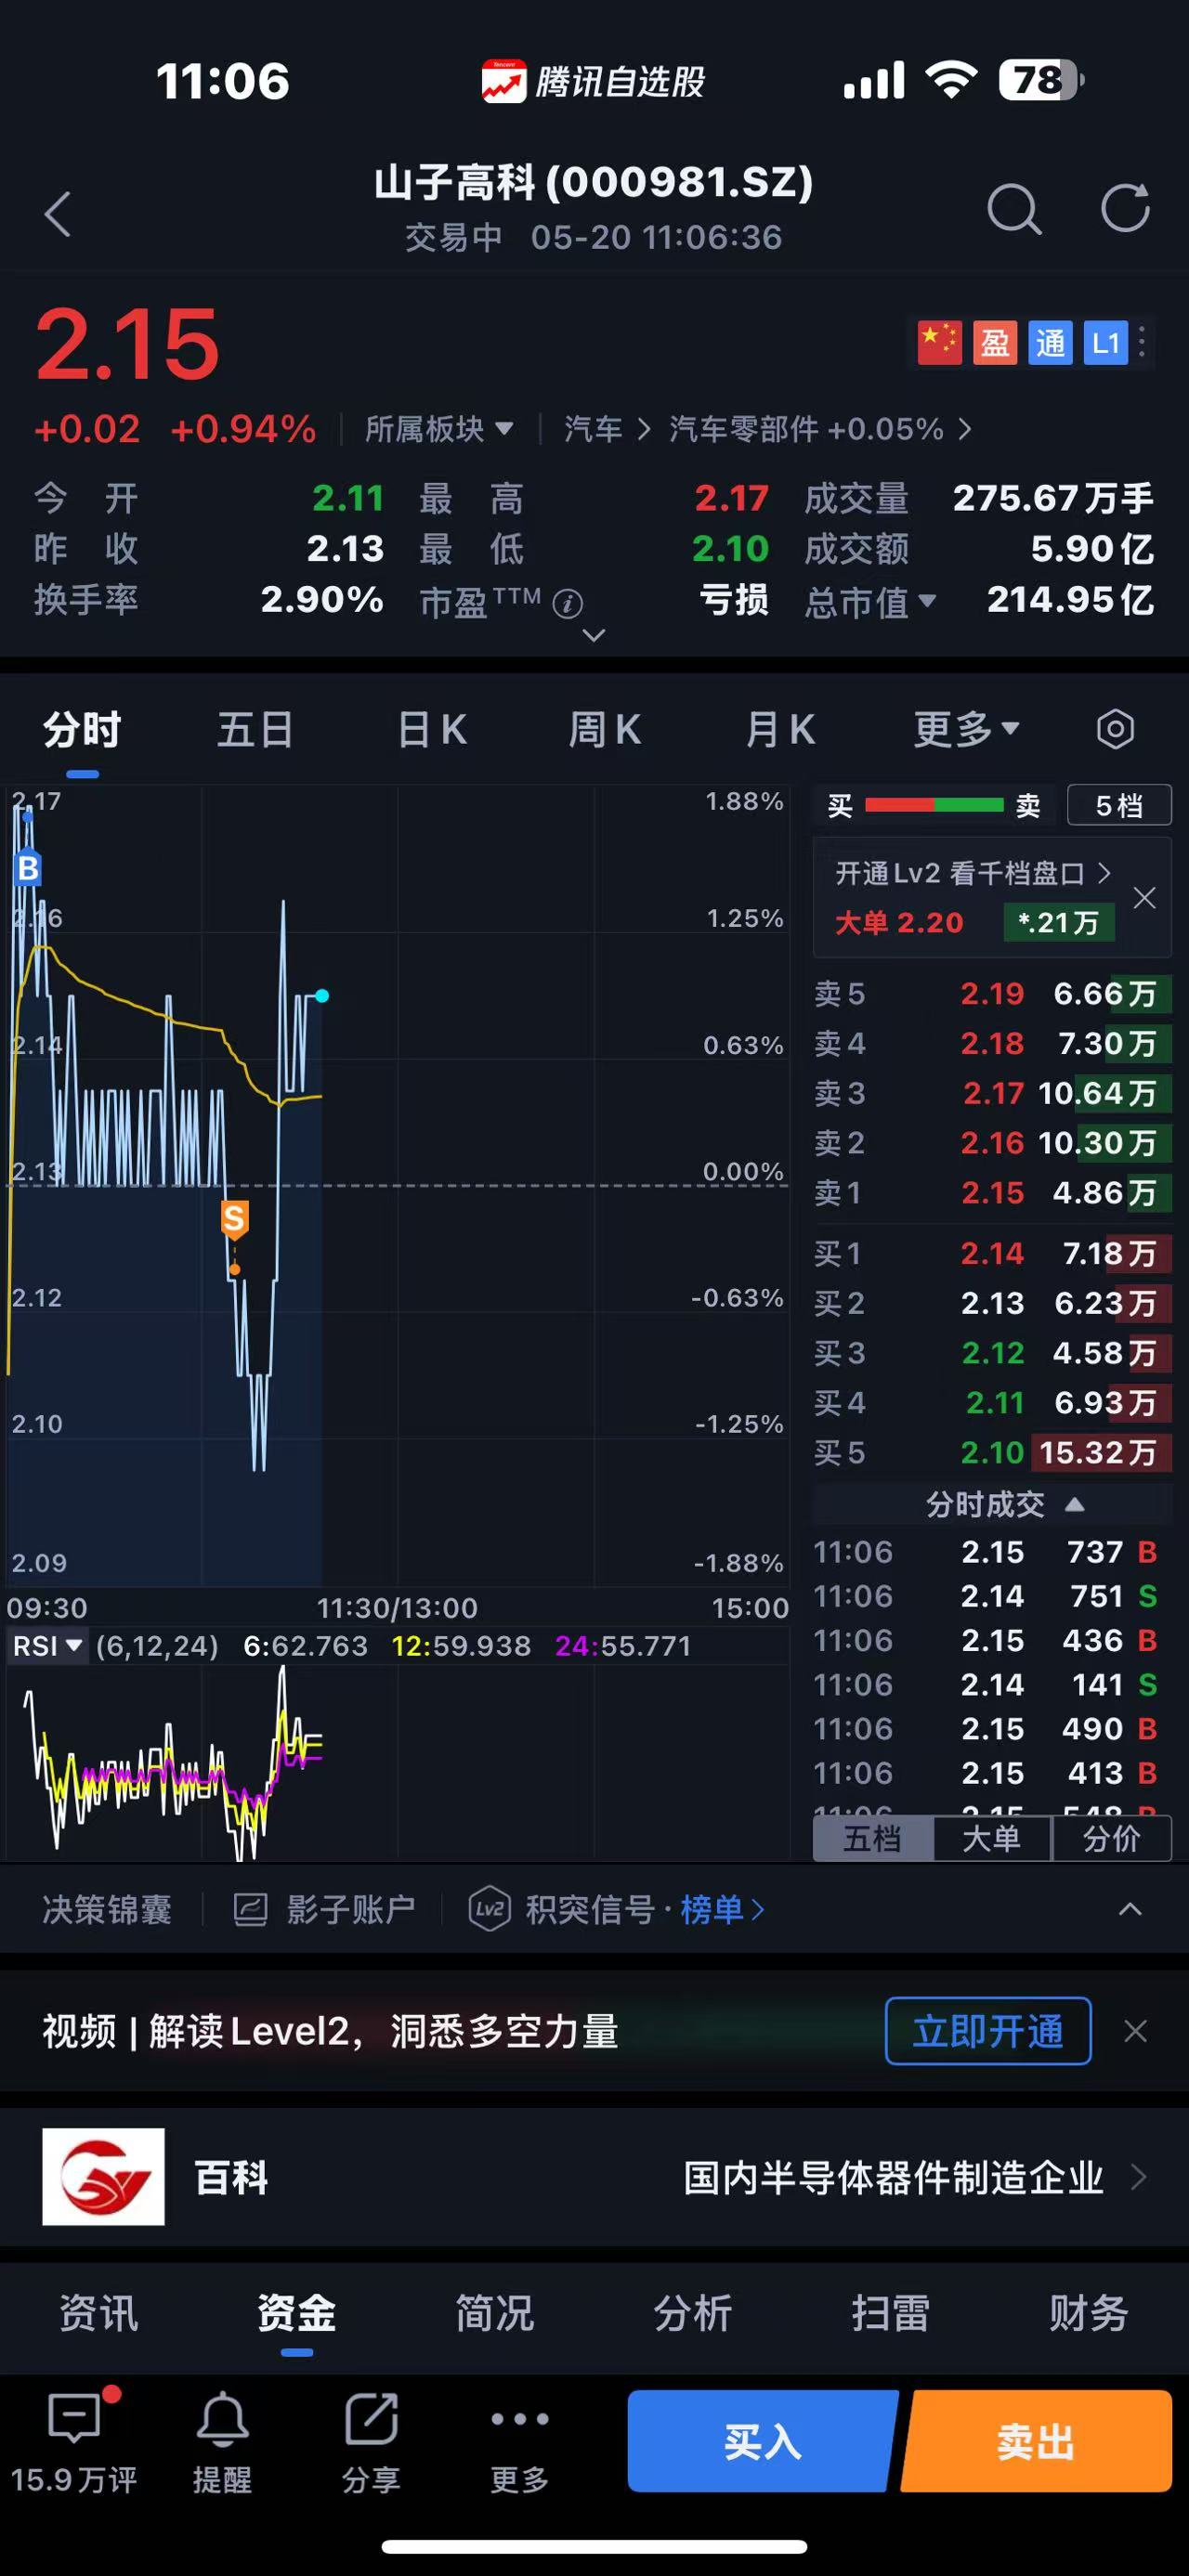Expand quote details with the down chevron

point(594,636)
